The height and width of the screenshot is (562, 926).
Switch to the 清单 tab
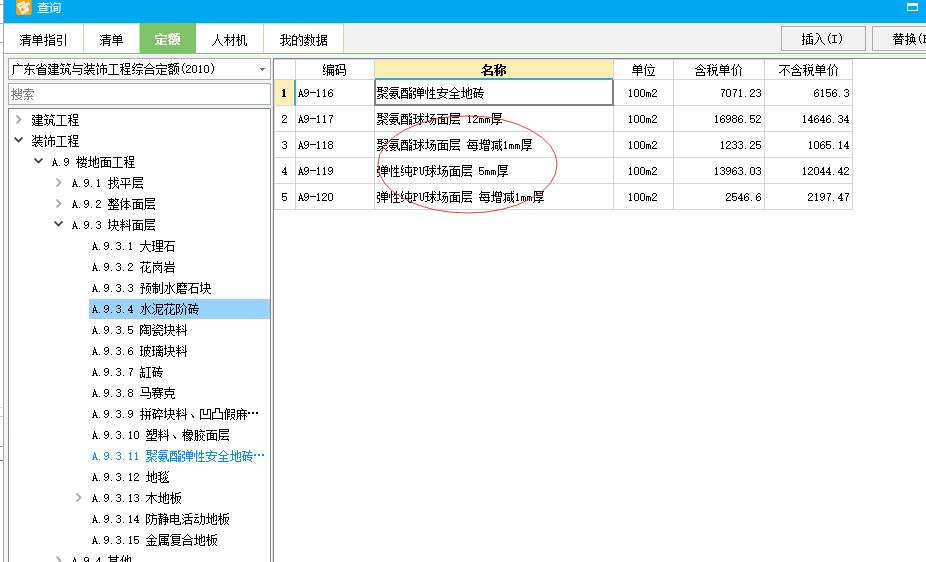[x=111, y=40]
